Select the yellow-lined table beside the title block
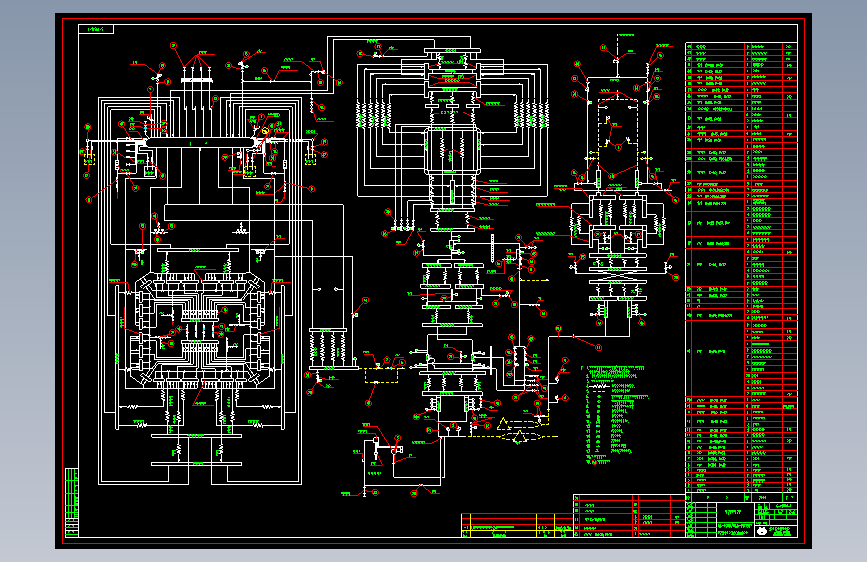The height and width of the screenshot is (562, 867). pos(517,525)
